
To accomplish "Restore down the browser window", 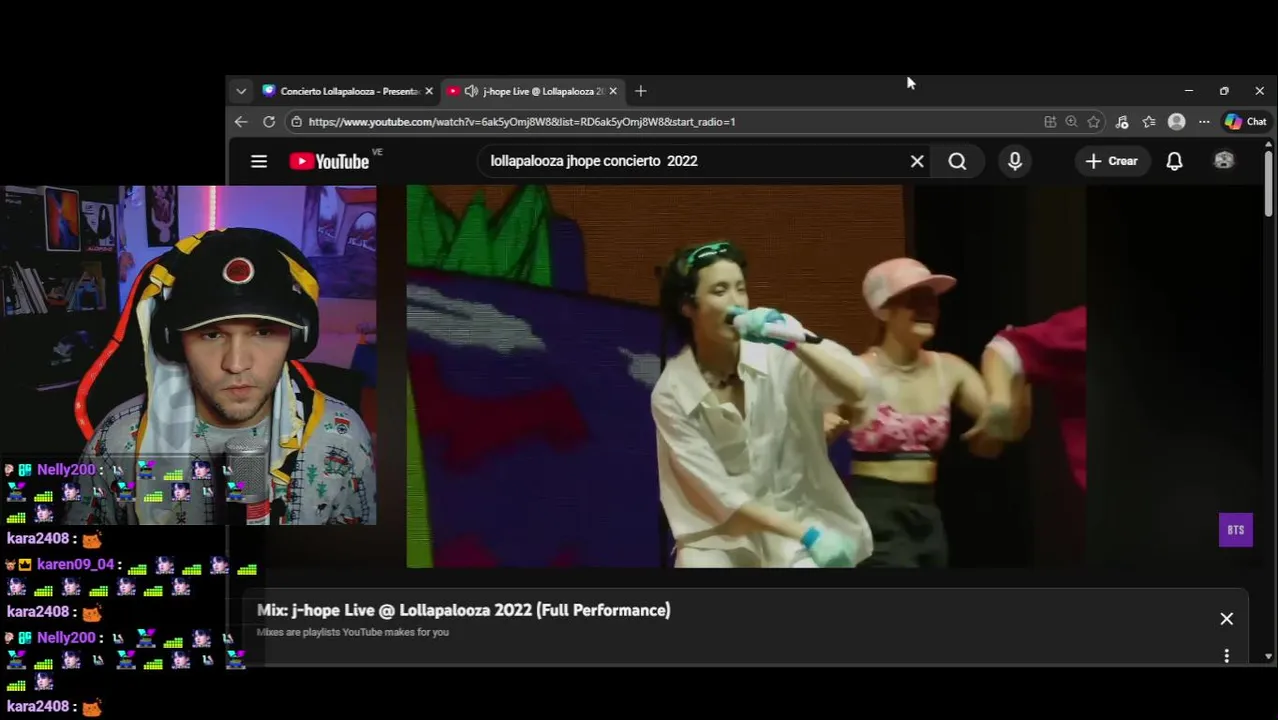I will point(1224,91).
